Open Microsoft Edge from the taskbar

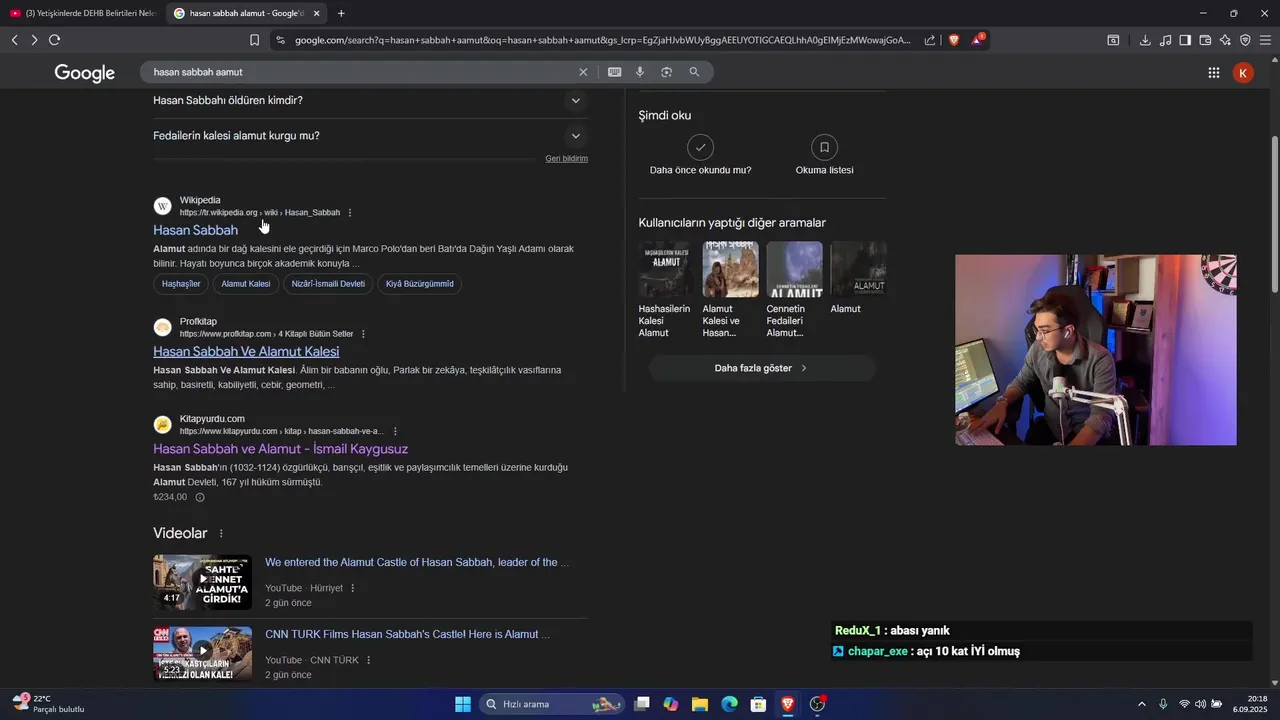[x=730, y=704]
